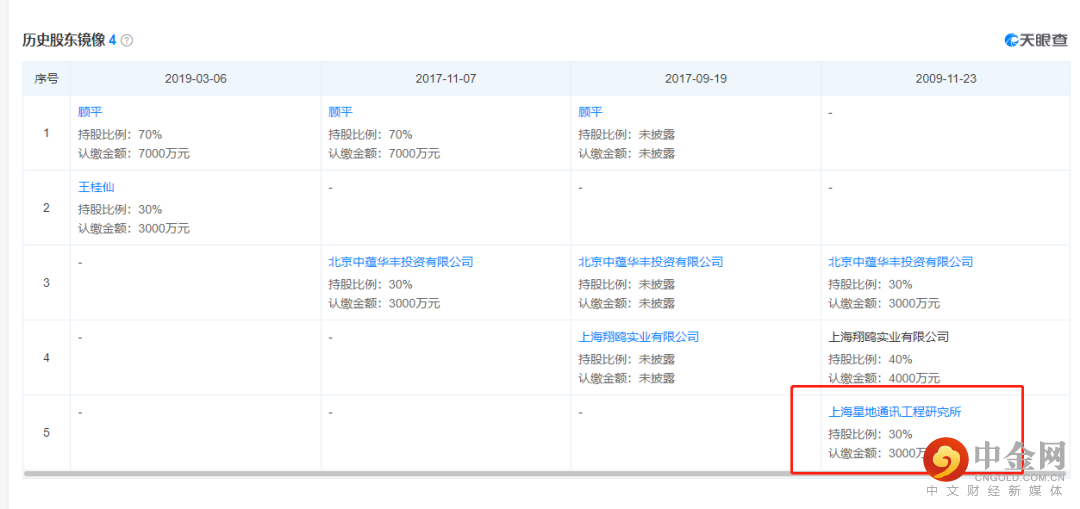
Task: Click 认缴金额：4000万元 in row 4
Action: tap(884, 378)
